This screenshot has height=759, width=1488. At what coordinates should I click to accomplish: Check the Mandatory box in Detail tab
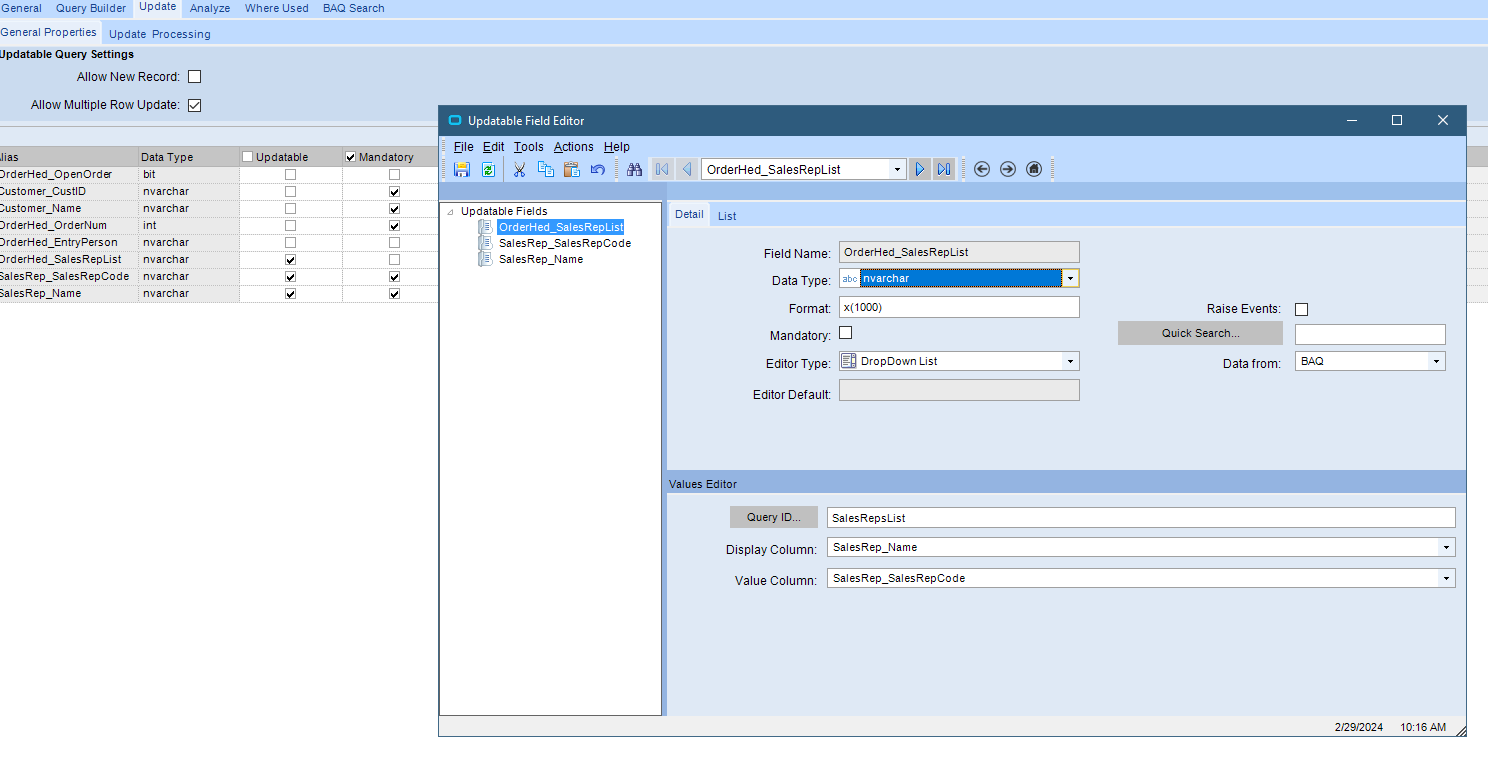[846, 333]
